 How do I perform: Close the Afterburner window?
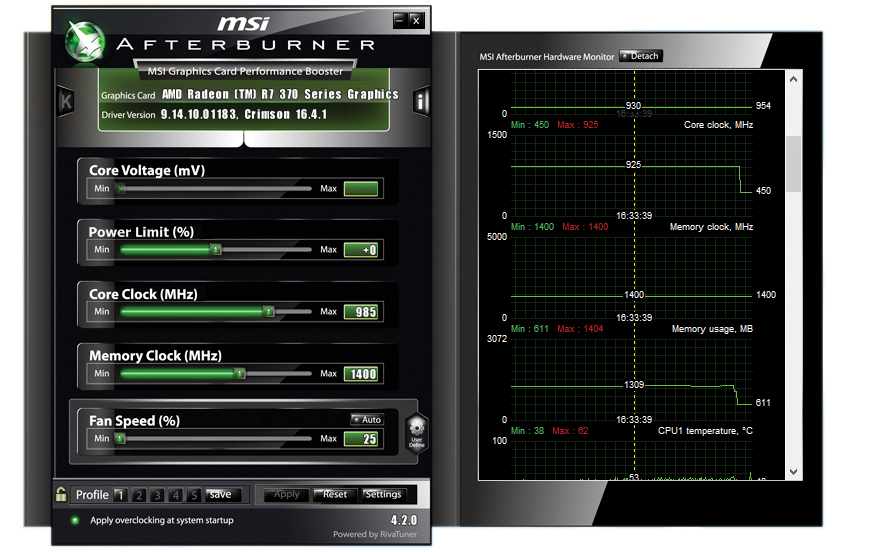pos(416,21)
